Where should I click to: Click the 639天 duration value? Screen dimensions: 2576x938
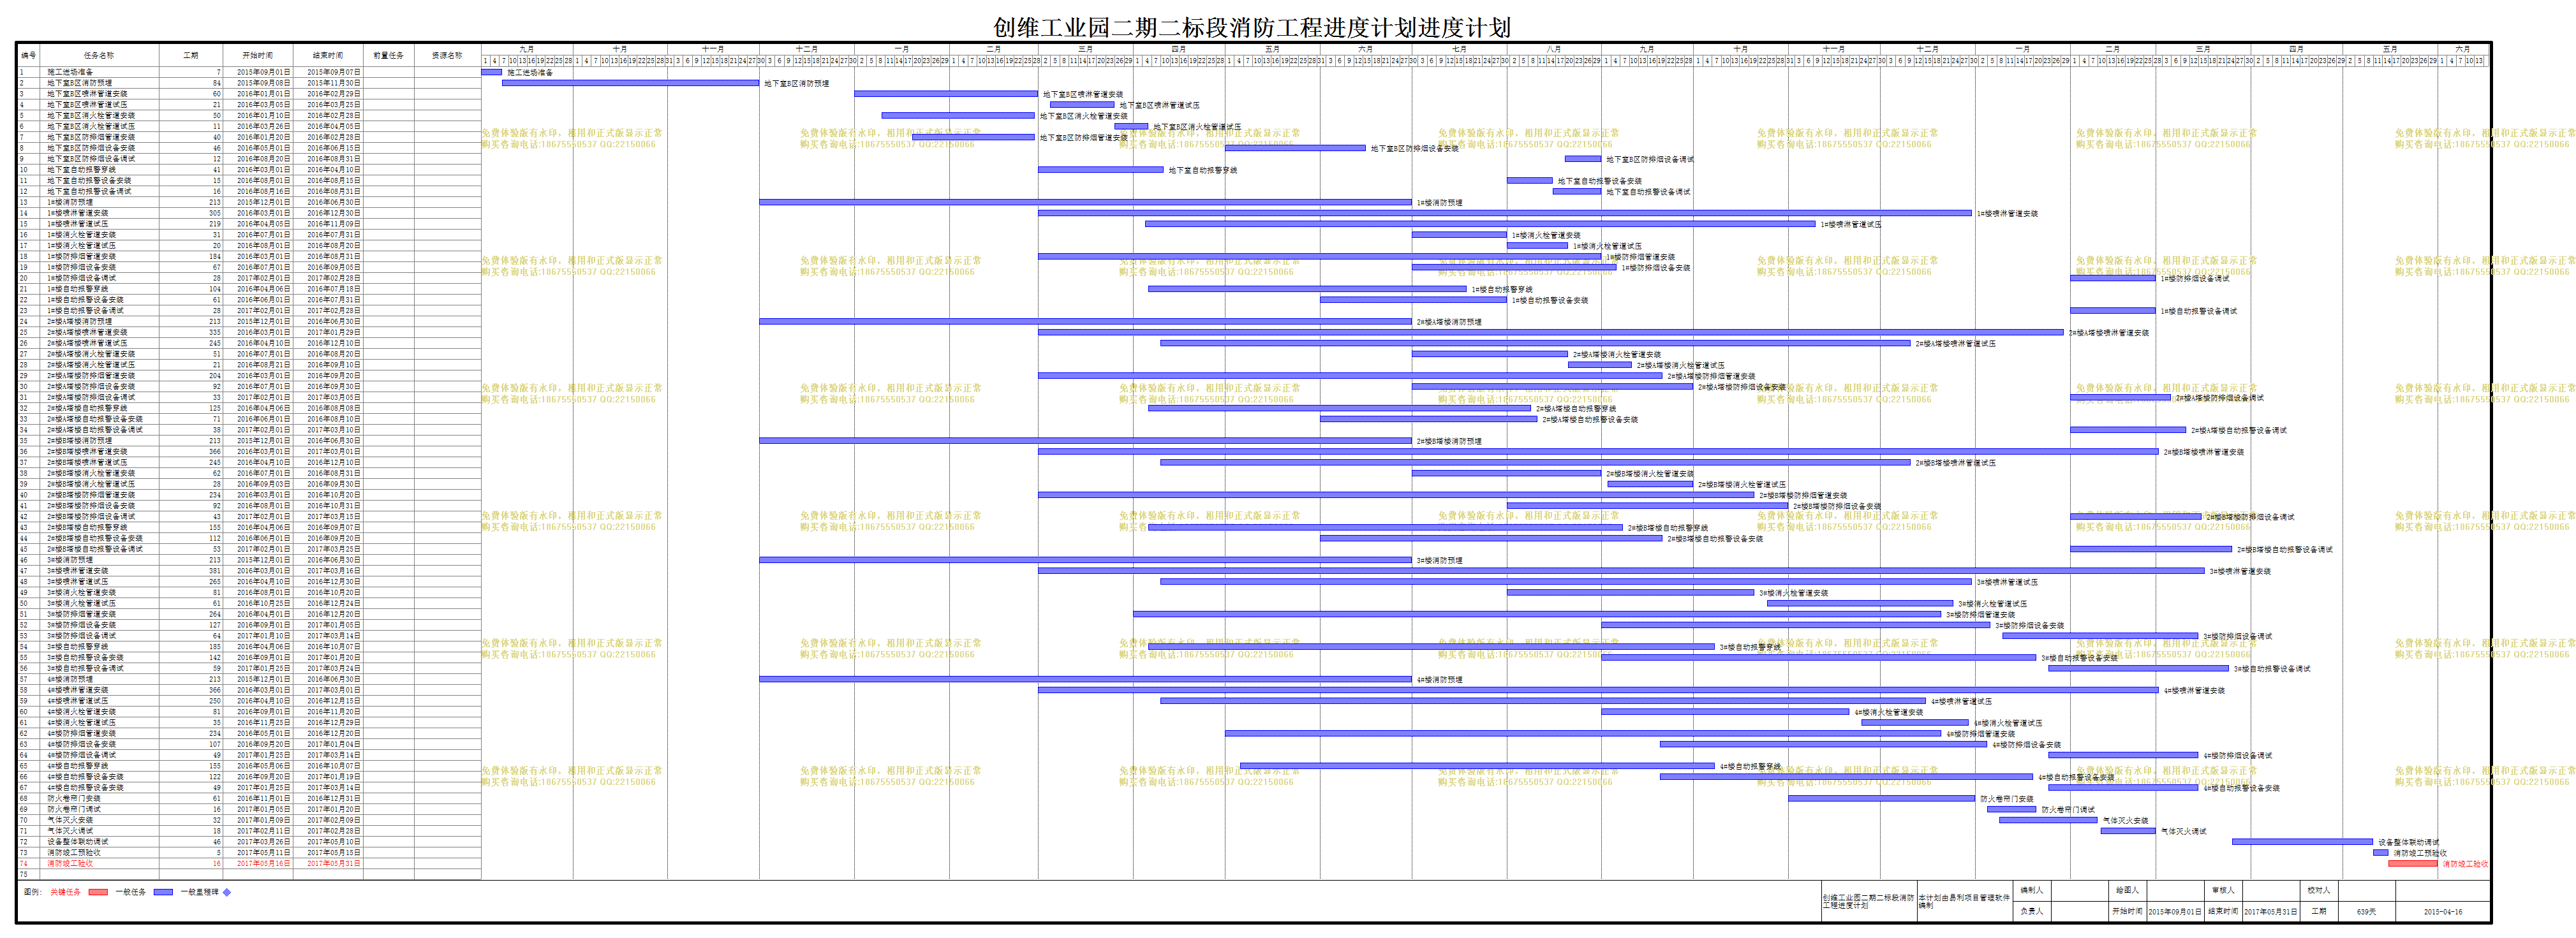coord(2366,911)
